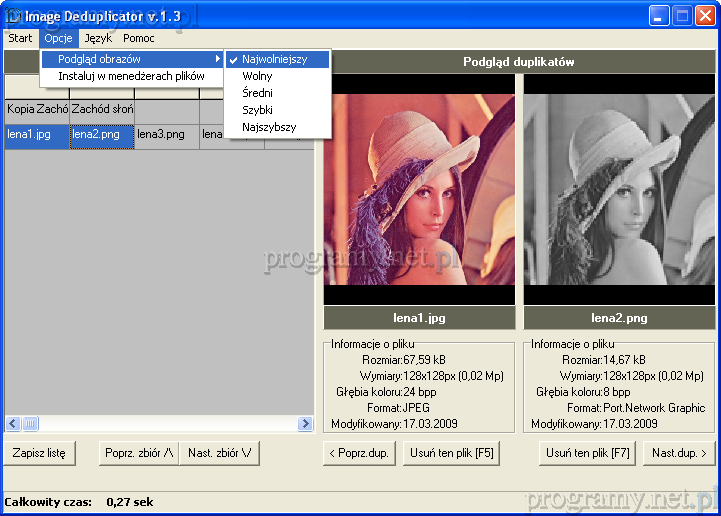The height and width of the screenshot is (516, 721).
Task: Pick the Szybki speed option
Action: click(257, 110)
